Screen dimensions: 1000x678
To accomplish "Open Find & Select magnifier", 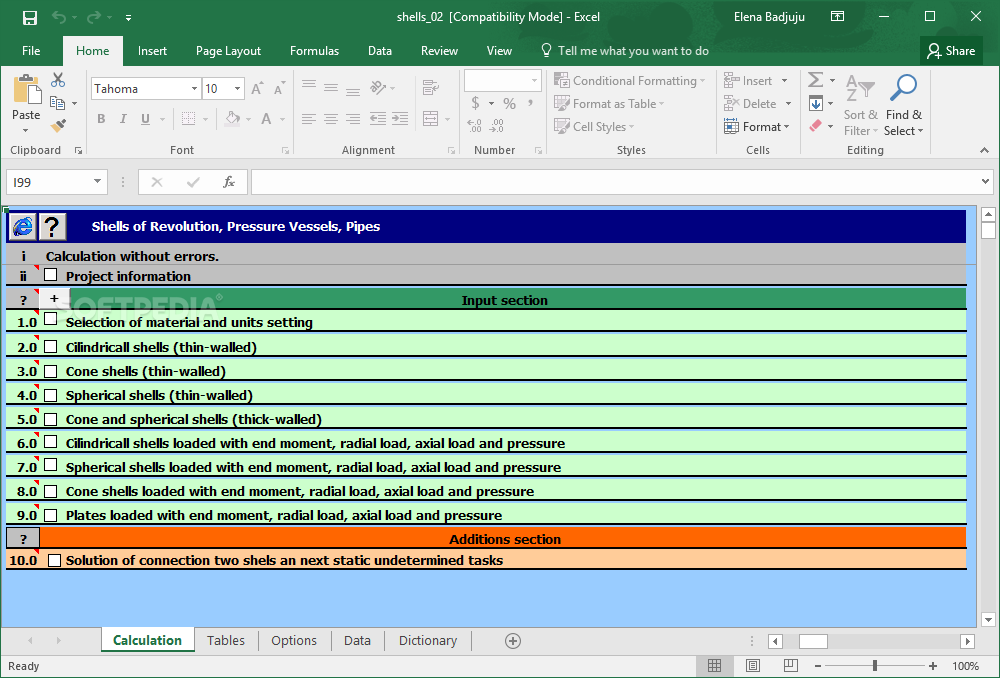I will (x=904, y=105).
